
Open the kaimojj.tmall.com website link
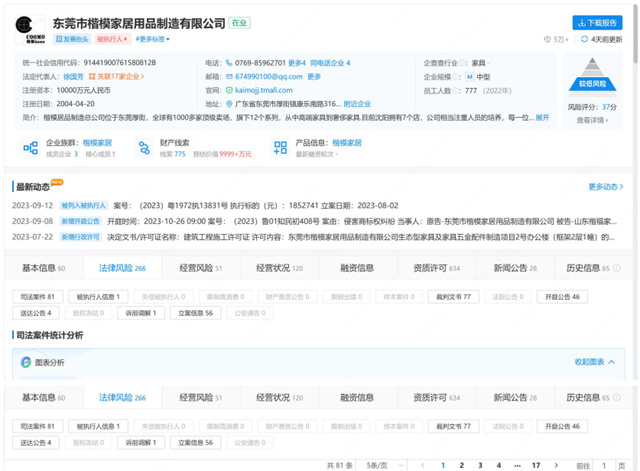click(x=264, y=90)
